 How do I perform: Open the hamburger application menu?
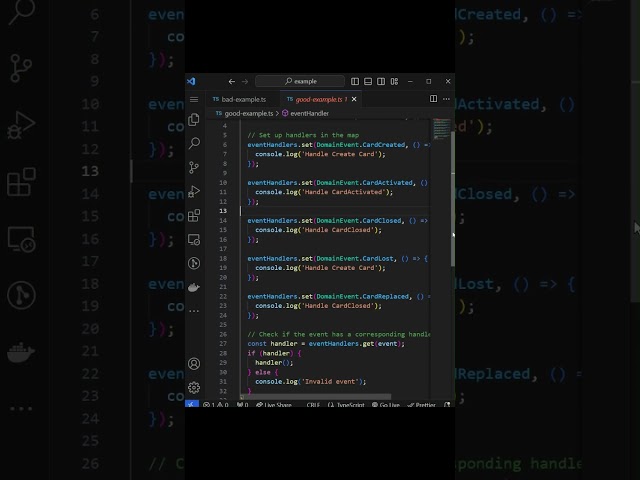tap(194, 100)
